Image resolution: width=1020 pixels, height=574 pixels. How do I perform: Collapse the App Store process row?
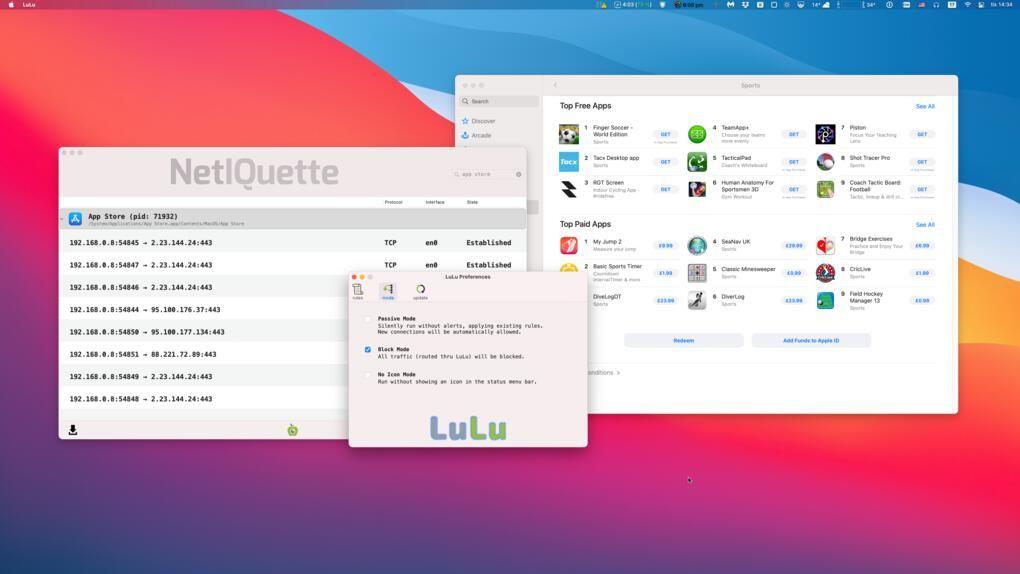(x=62, y=219)
